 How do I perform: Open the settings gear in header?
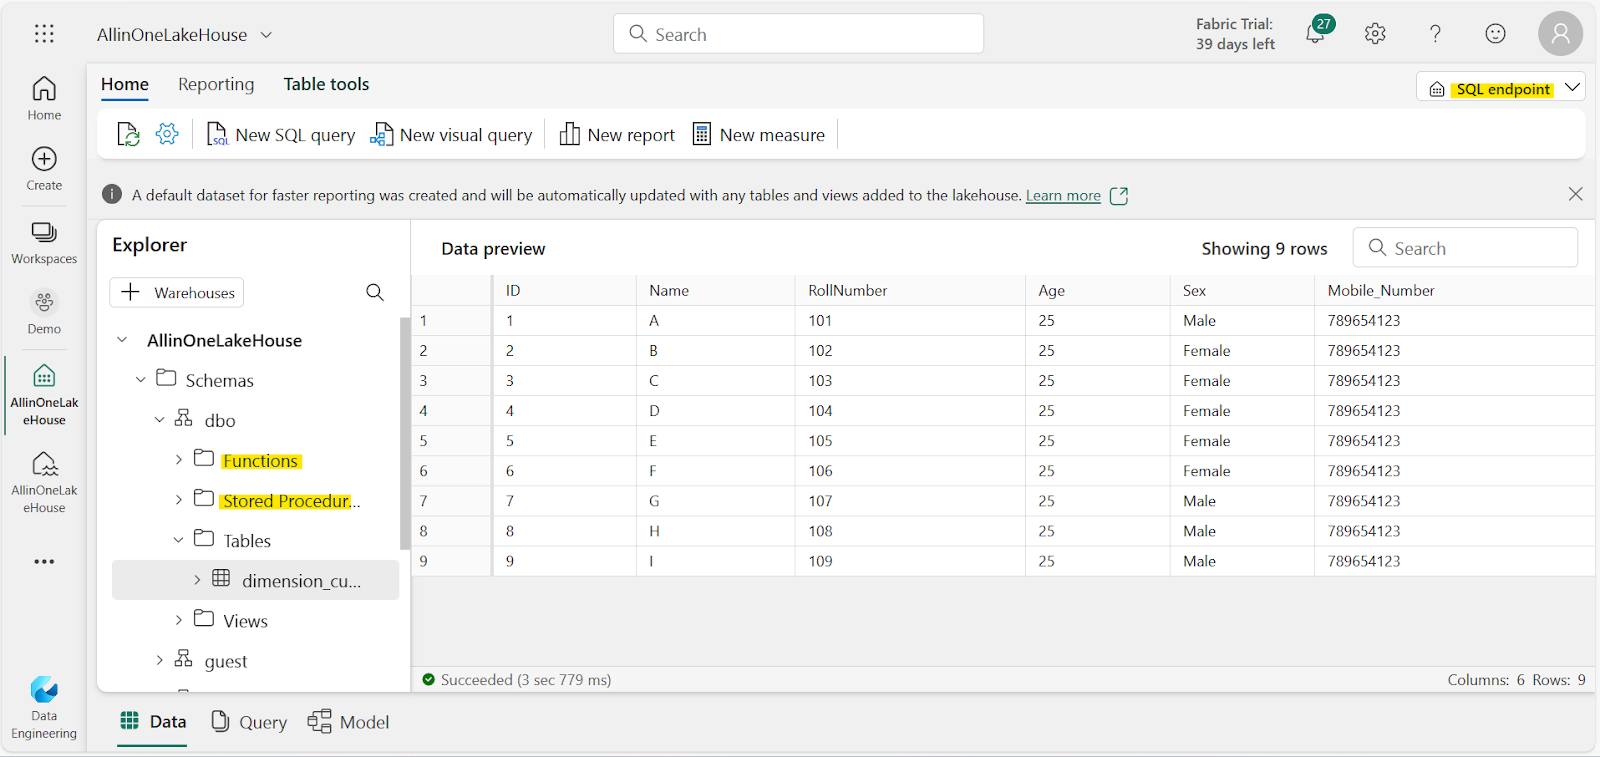(x=1375, y=34)
